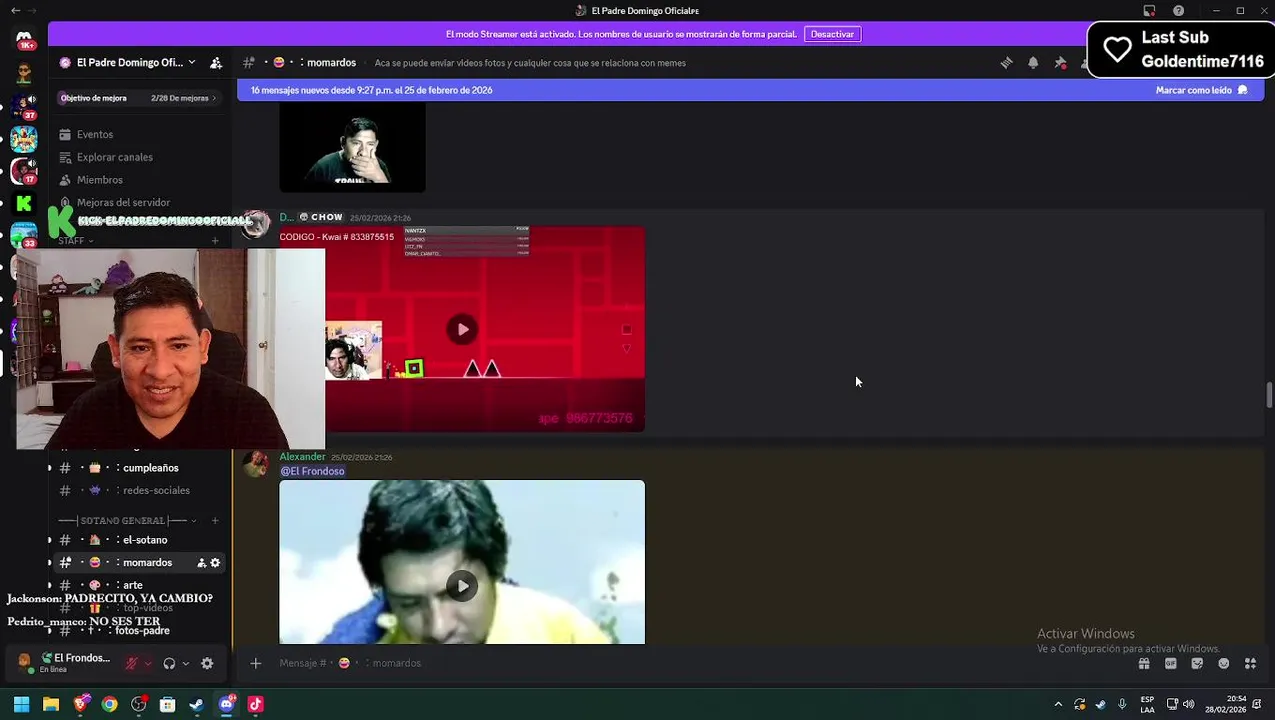Click @El Frondoso mention
Image resolution: width=1275 pixels, height=720 pixels.
tap(312, 471)
